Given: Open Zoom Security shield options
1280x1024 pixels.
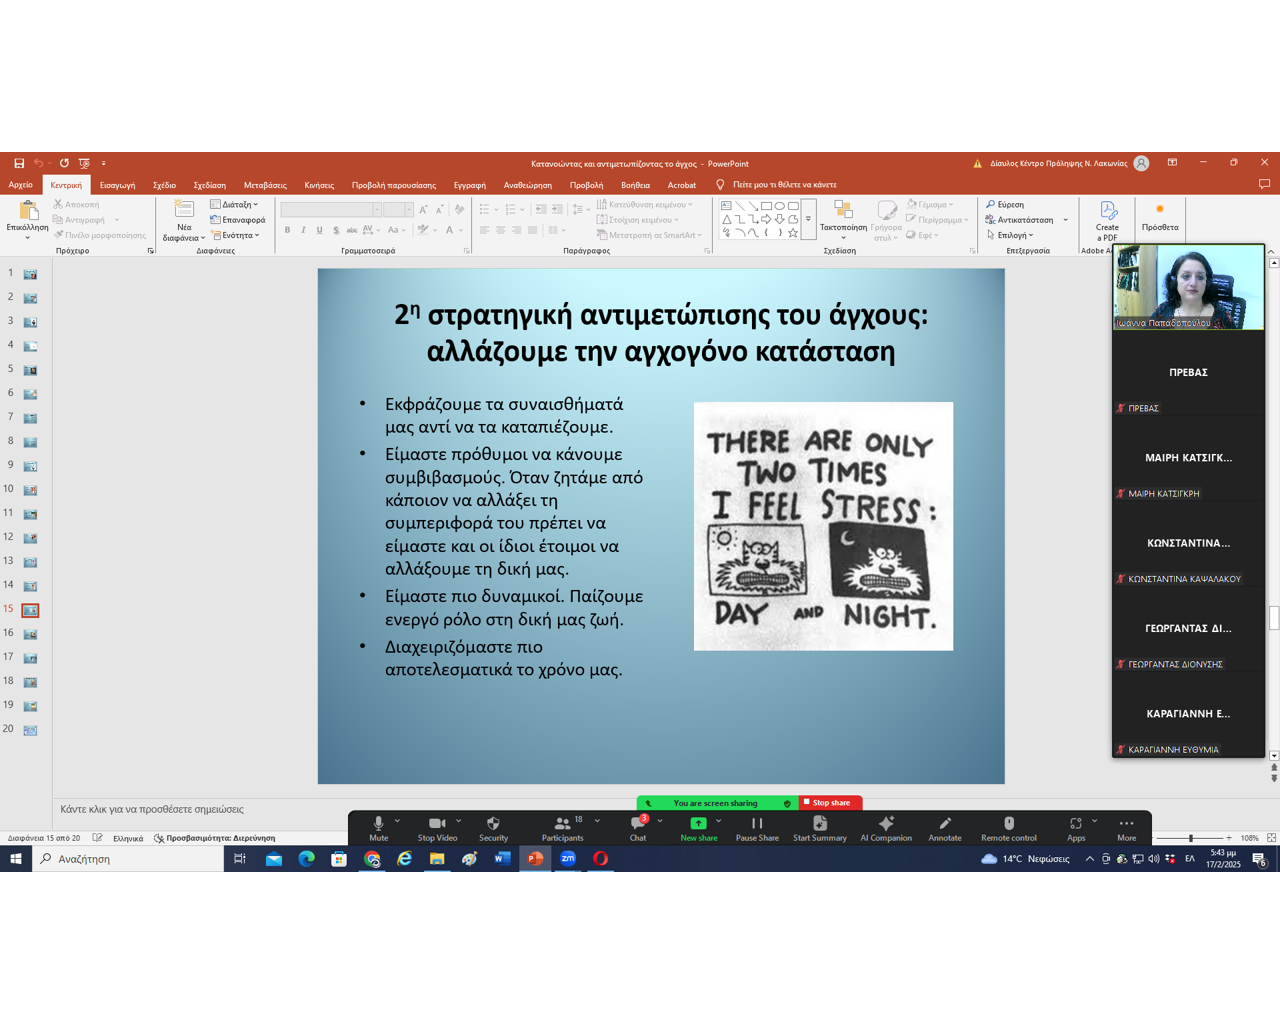Looking at the screenshot, I should click(493, 824).
